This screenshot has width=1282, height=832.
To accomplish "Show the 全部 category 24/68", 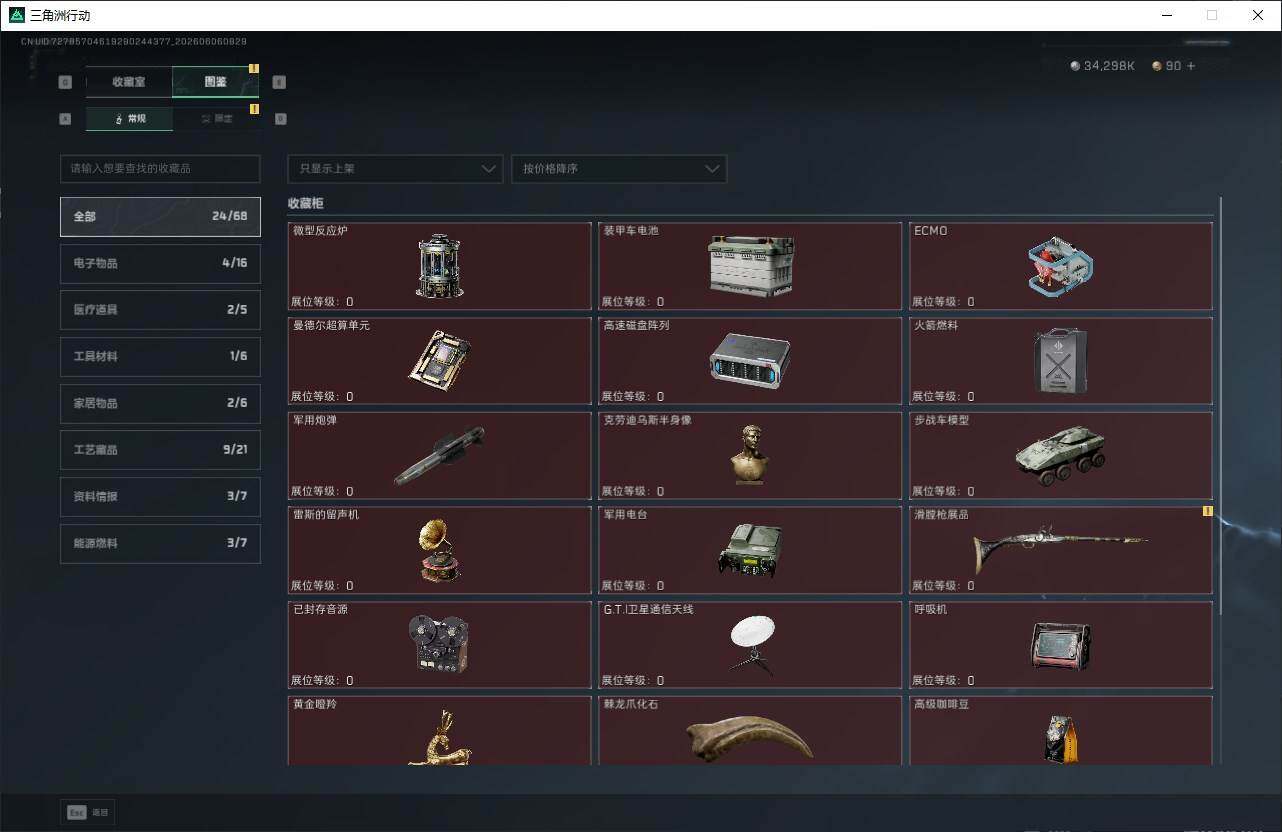I will click(160, 216).
